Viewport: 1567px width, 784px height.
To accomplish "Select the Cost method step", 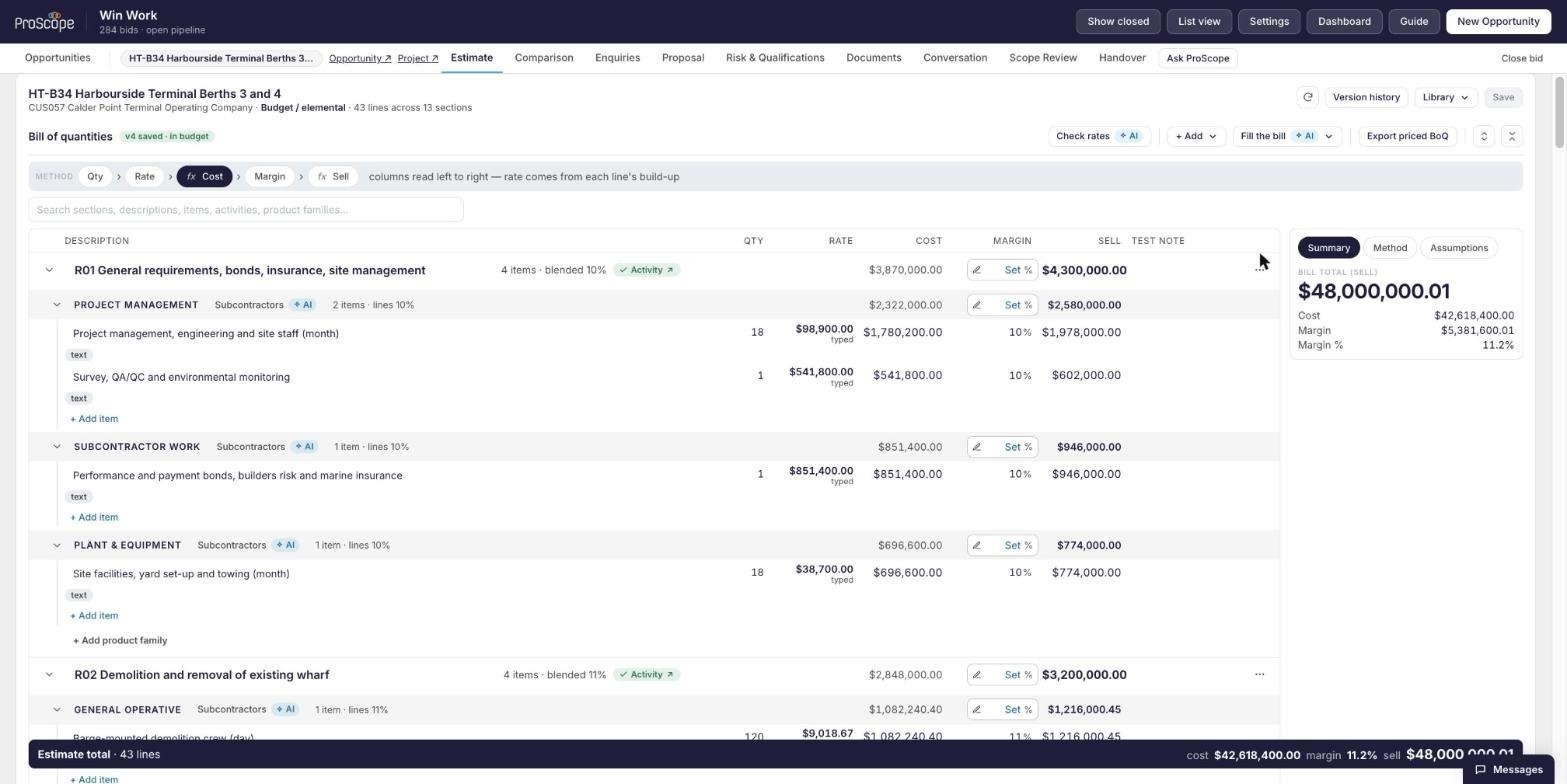I will pos(205,177).
